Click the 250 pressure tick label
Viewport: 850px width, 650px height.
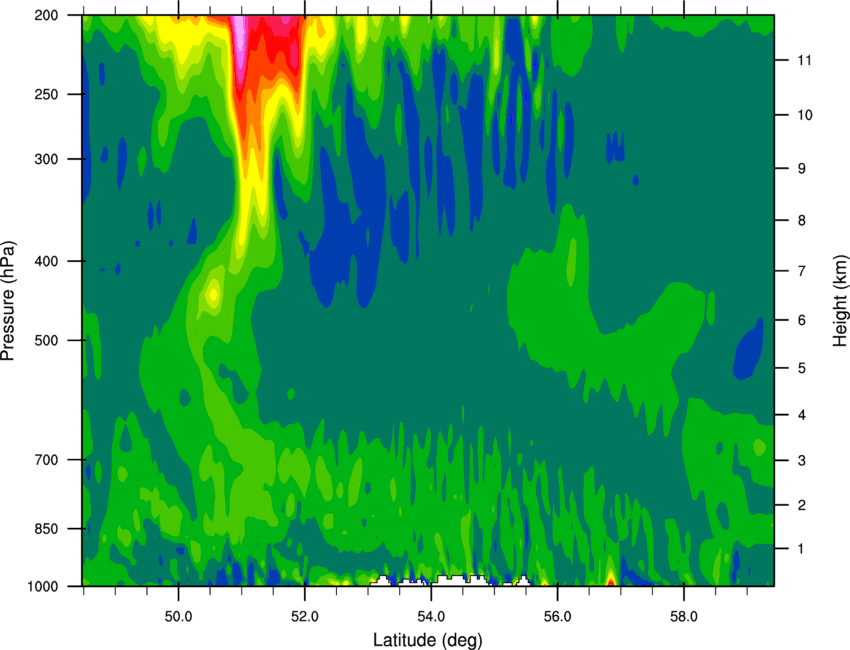click(x=46, y=95)
